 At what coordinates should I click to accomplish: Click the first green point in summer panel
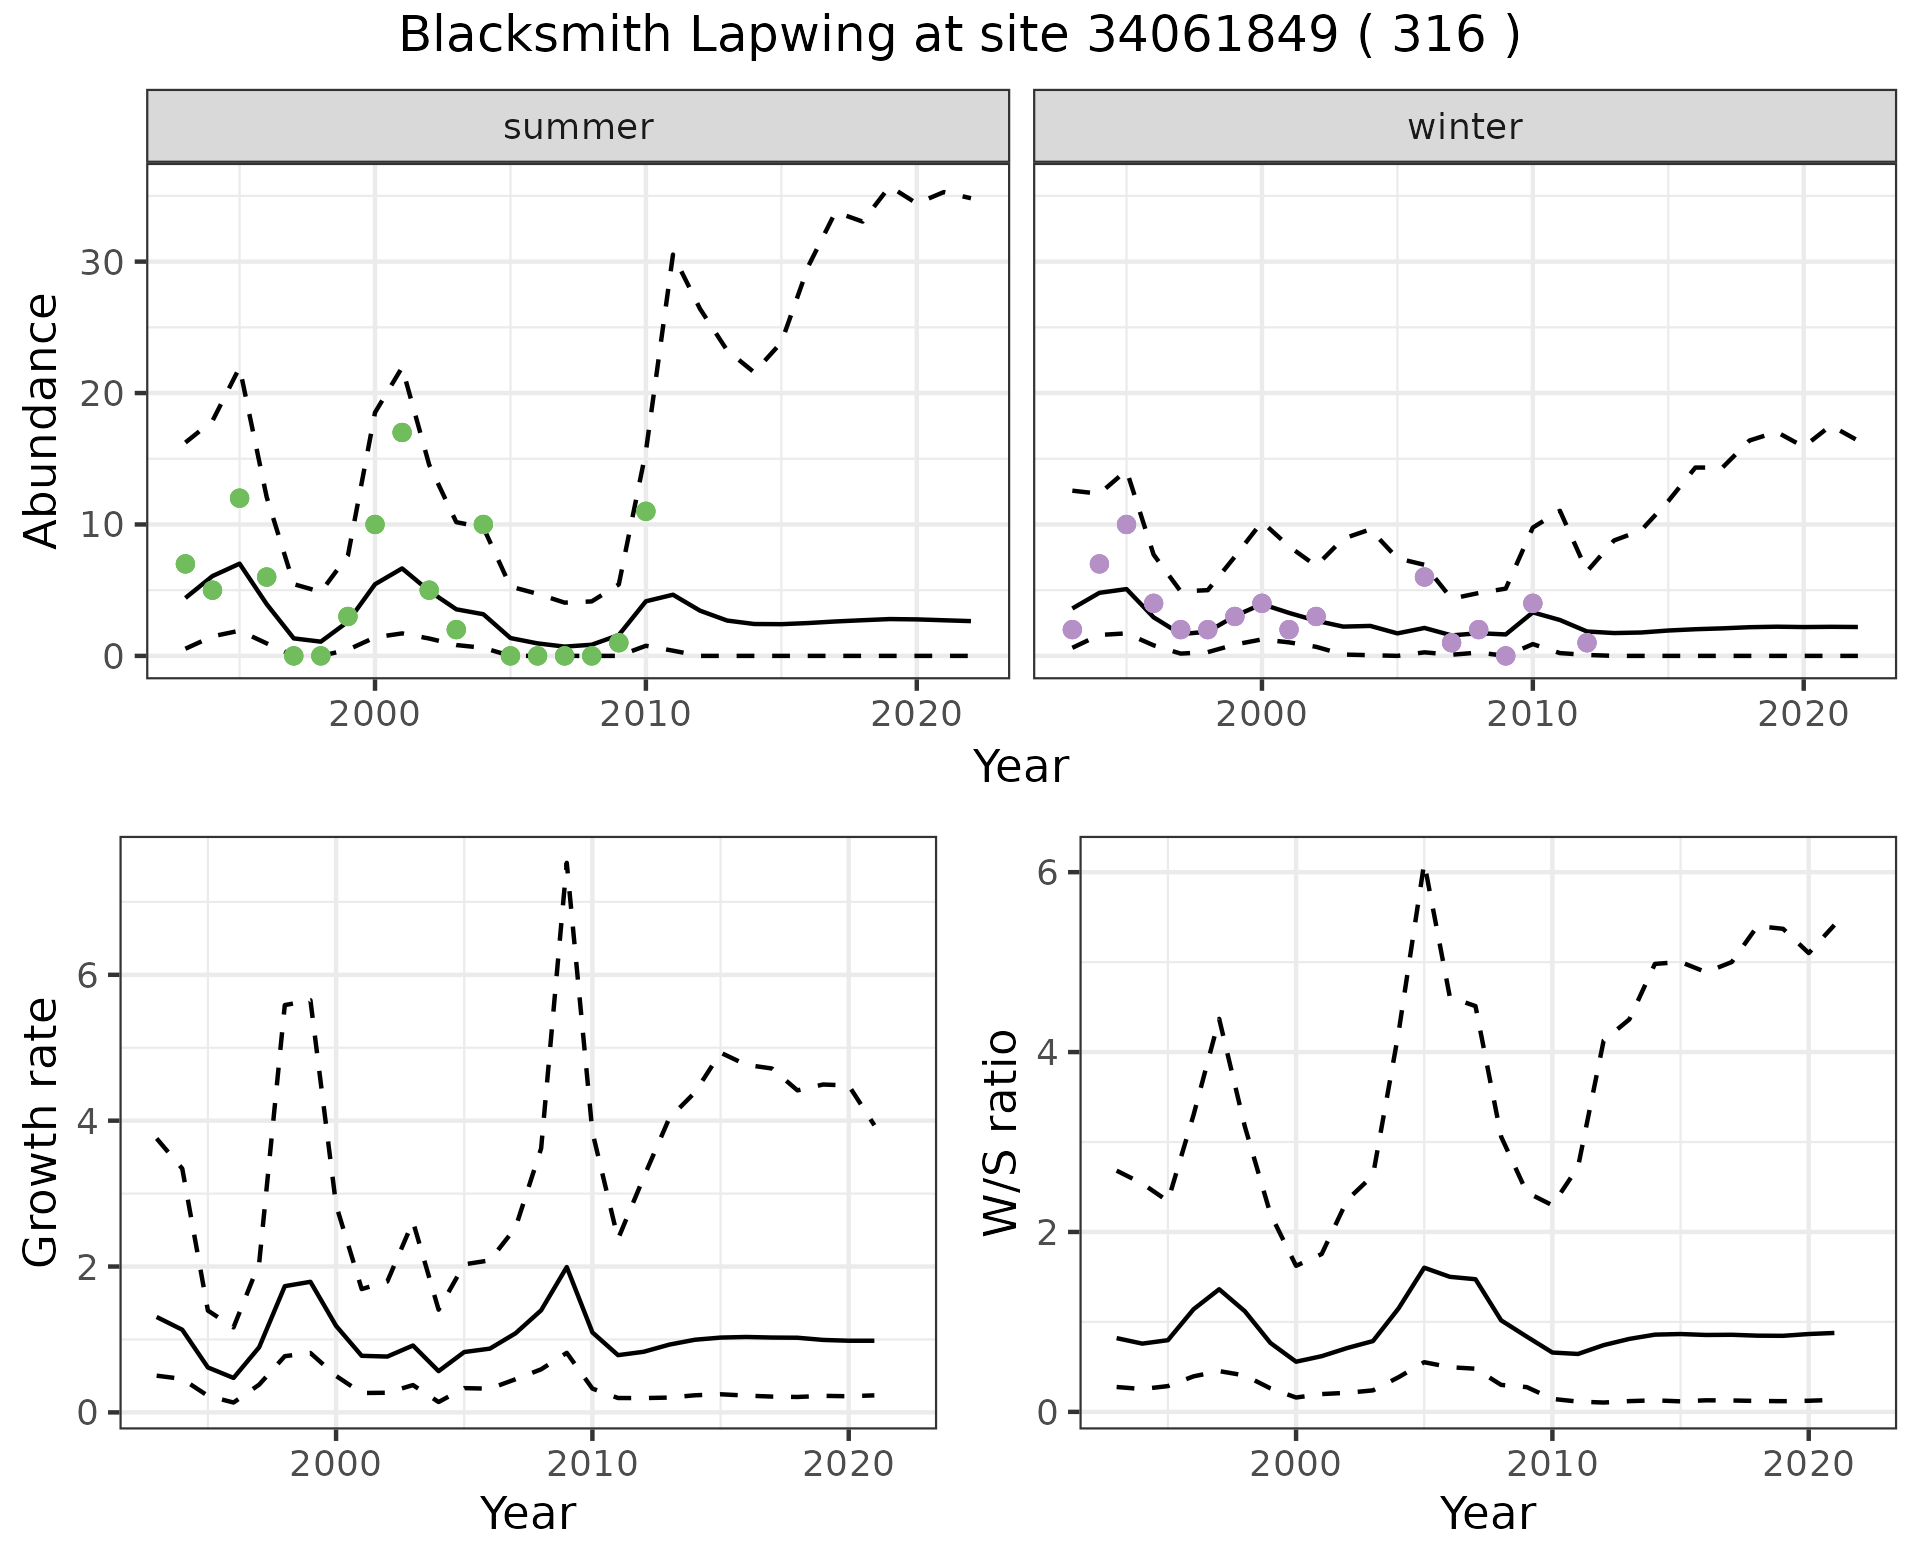(185, 564)
